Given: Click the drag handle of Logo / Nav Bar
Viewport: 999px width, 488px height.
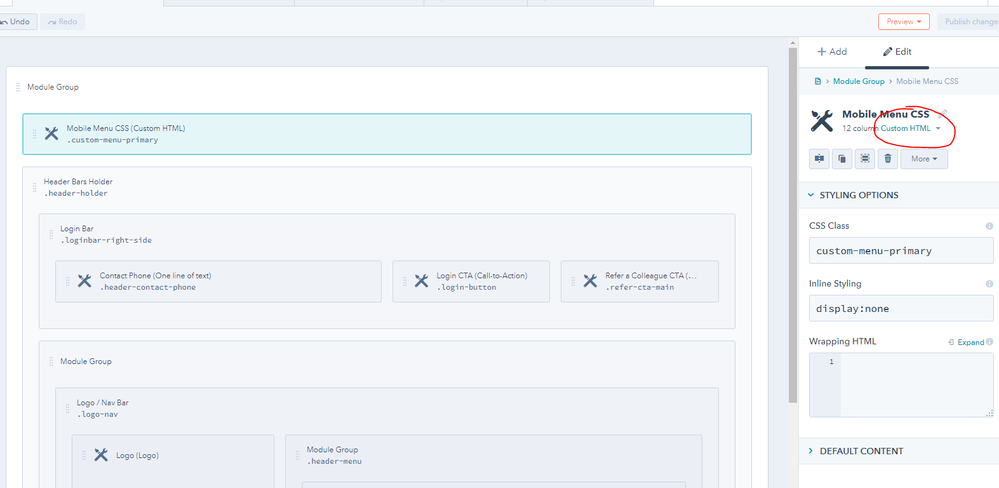Looking at the screenshot, I should pos(68,408).
